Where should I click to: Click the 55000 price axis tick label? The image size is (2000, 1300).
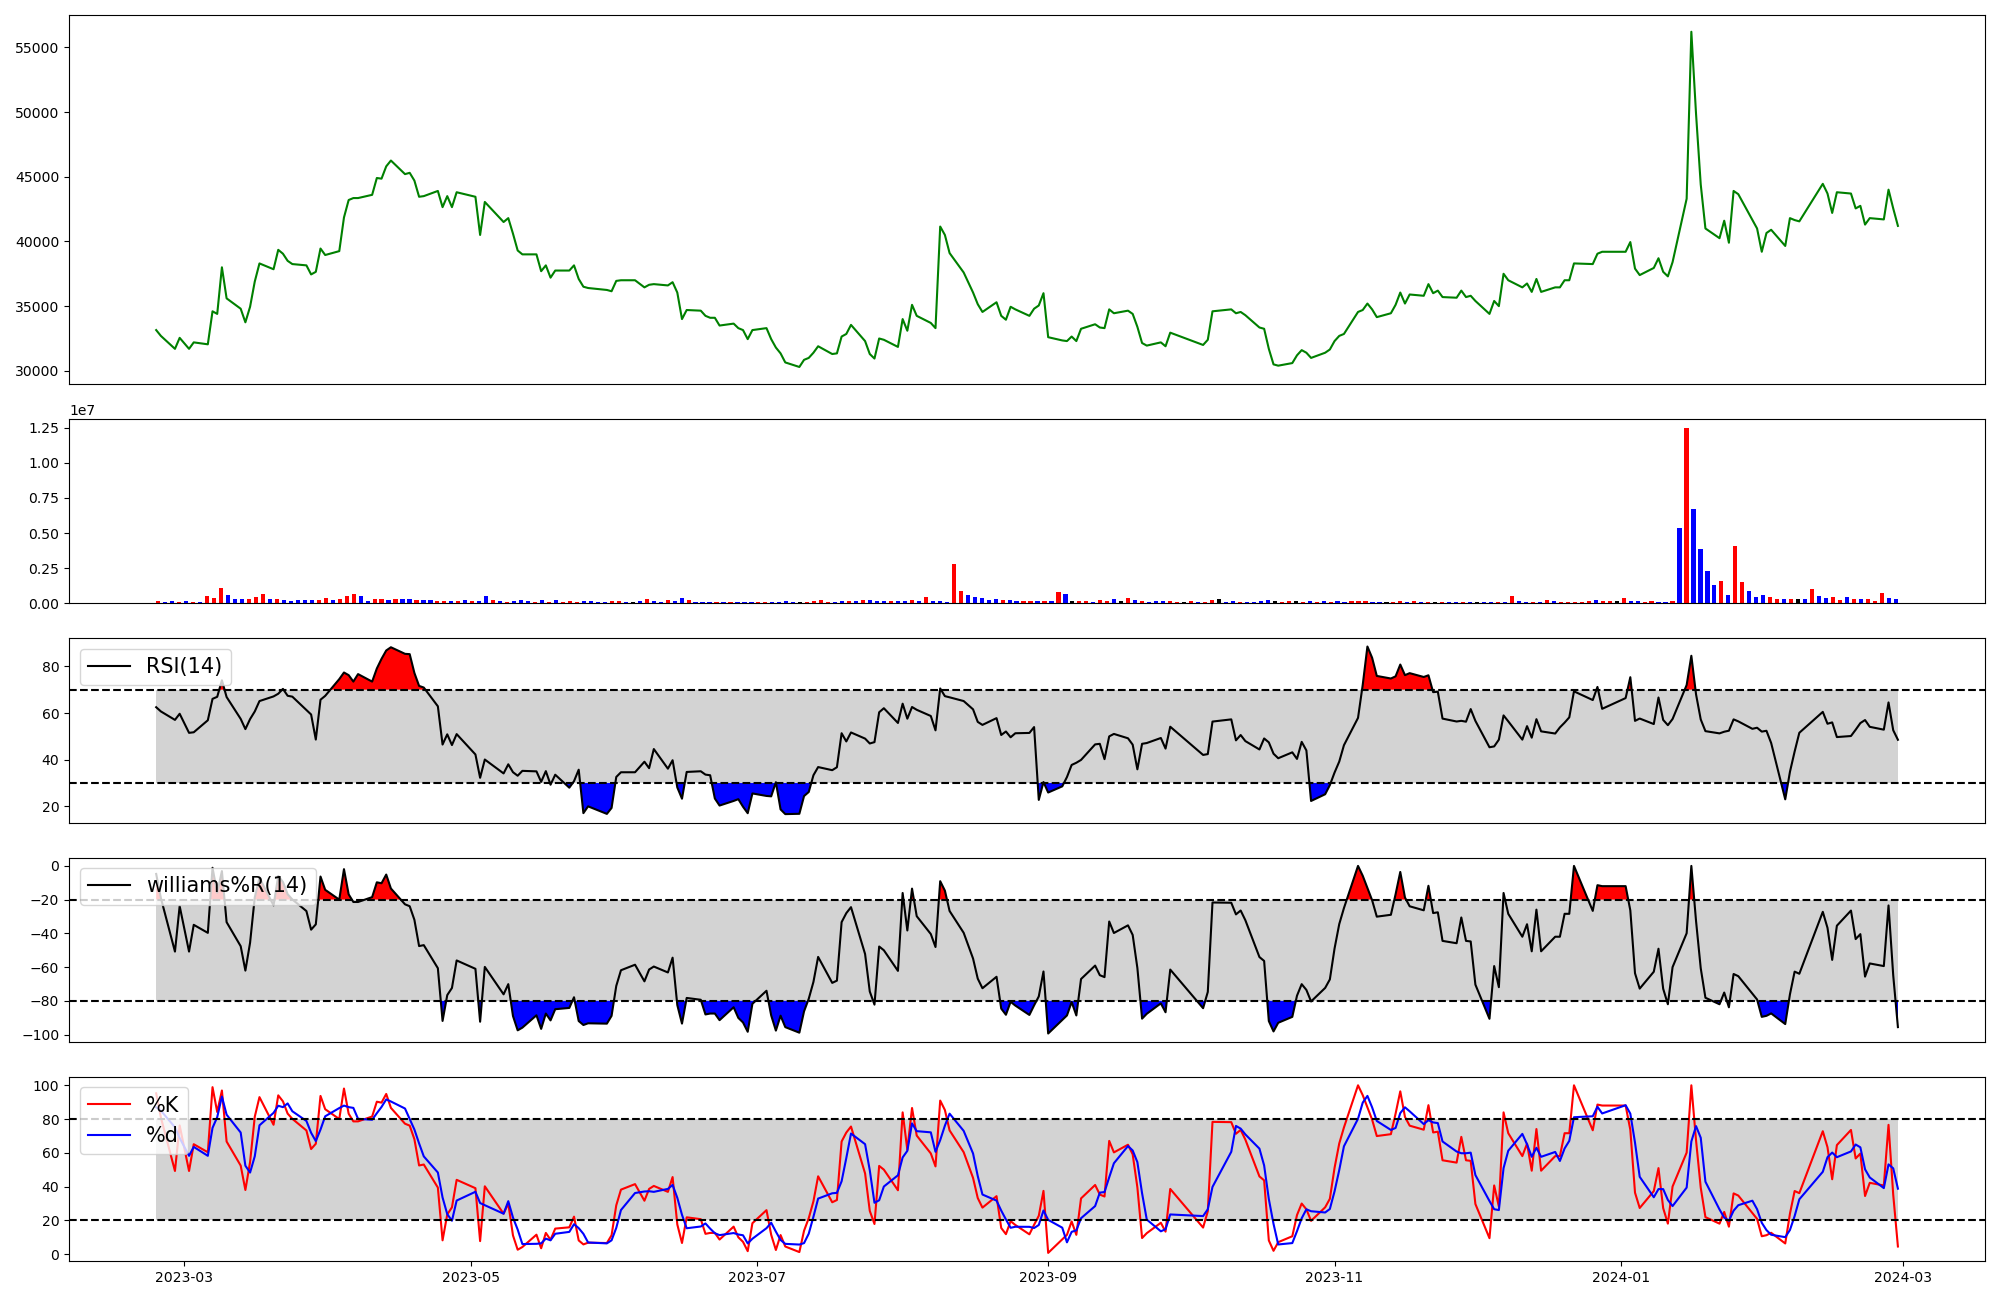(36, 48)
